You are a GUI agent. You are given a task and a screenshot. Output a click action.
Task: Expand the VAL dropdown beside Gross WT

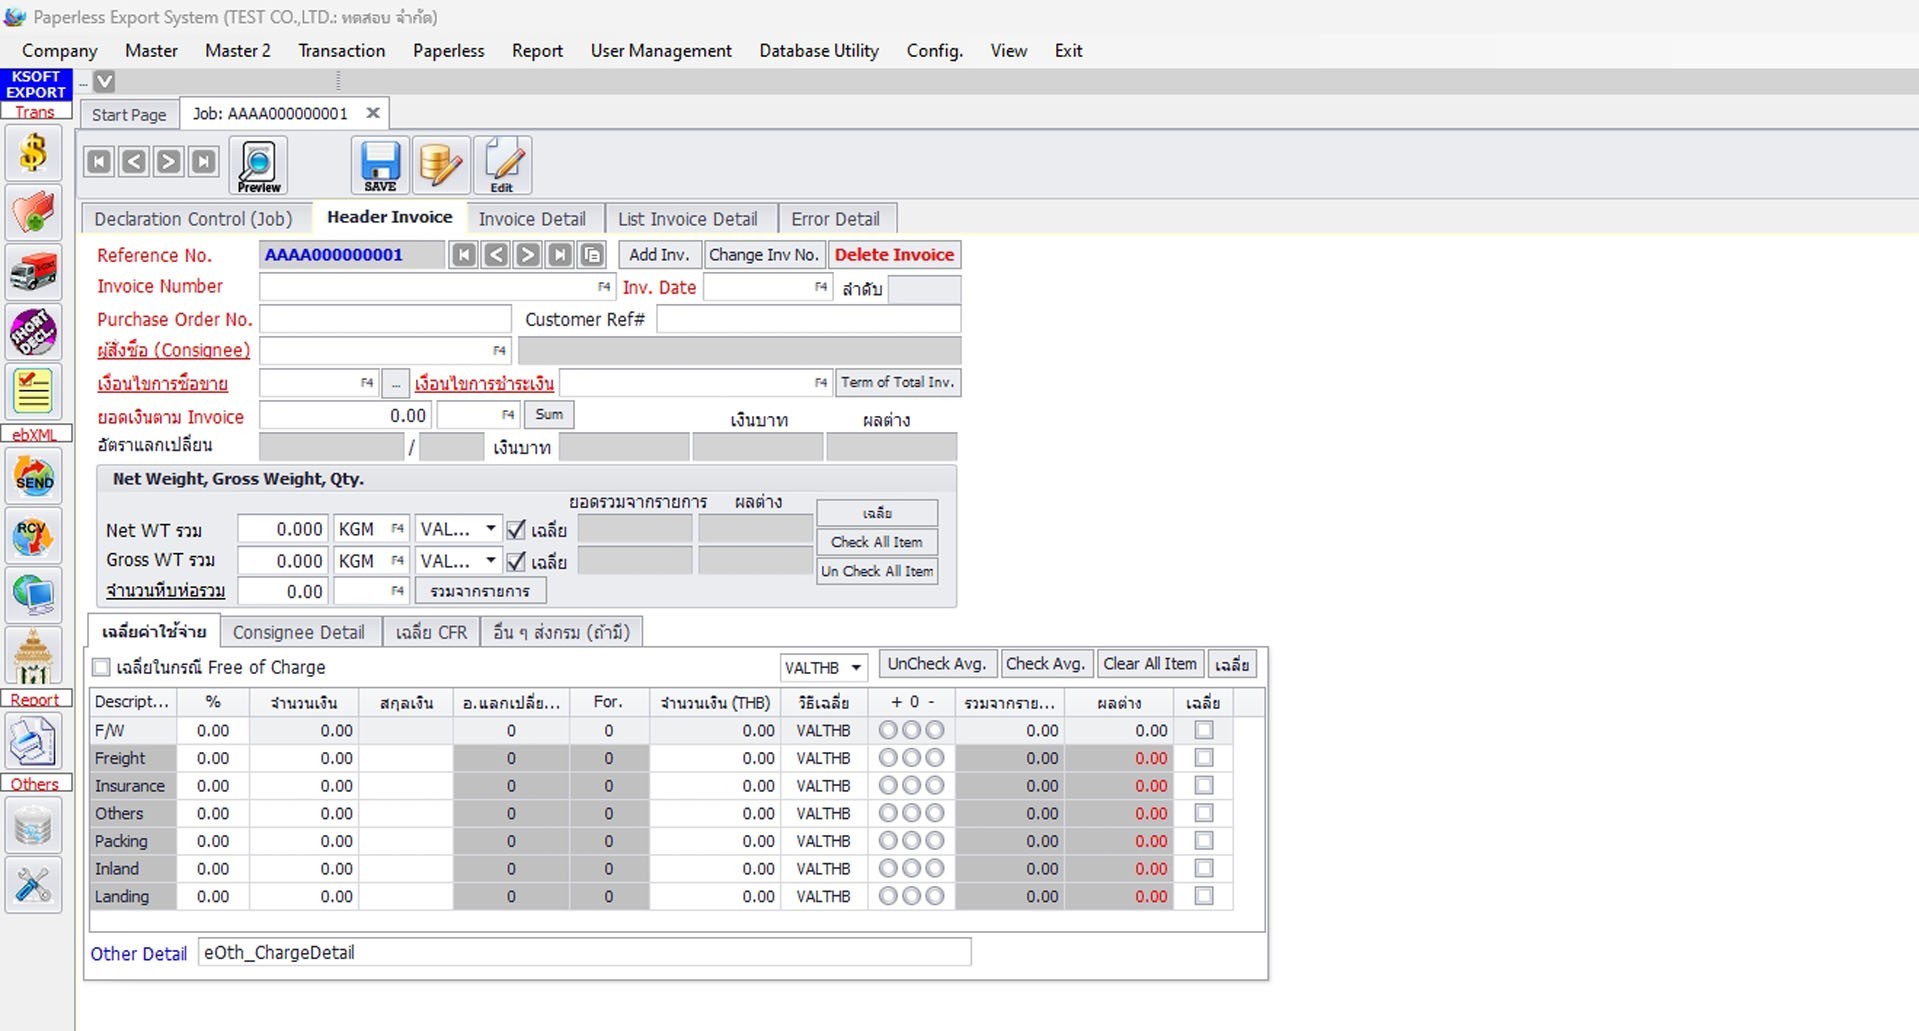(489, 560)
